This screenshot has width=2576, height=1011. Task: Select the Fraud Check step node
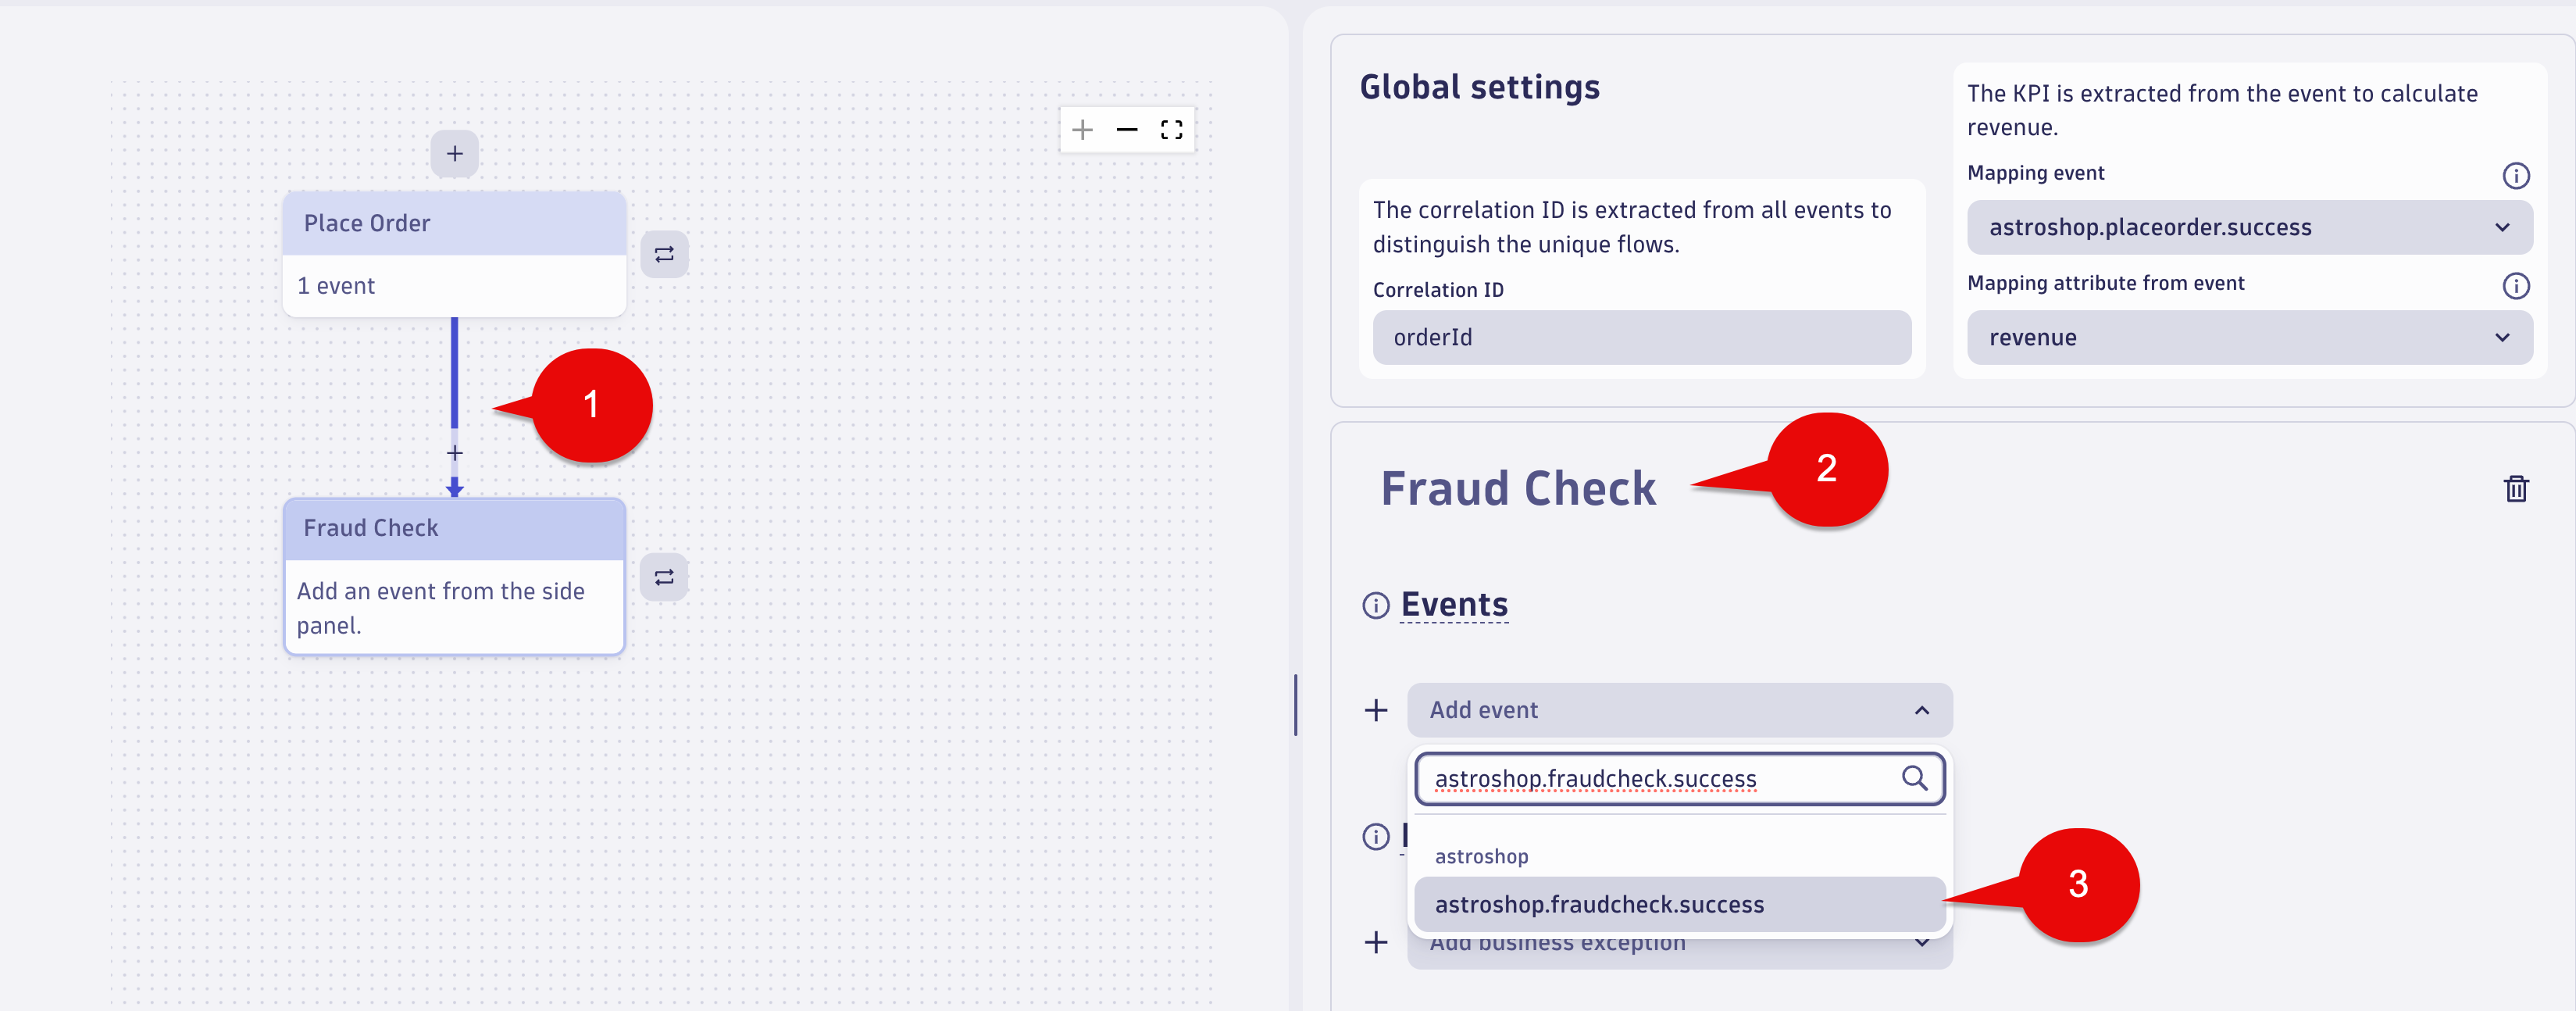click(455, 577)
